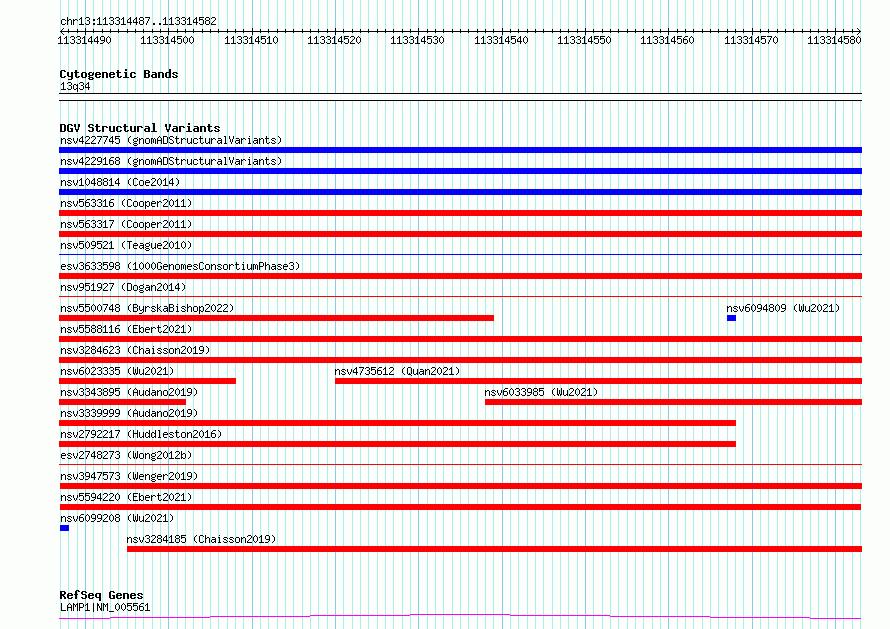Select nsv5500748 (ByrskaBishop2022) label

[x=147, y=308]
